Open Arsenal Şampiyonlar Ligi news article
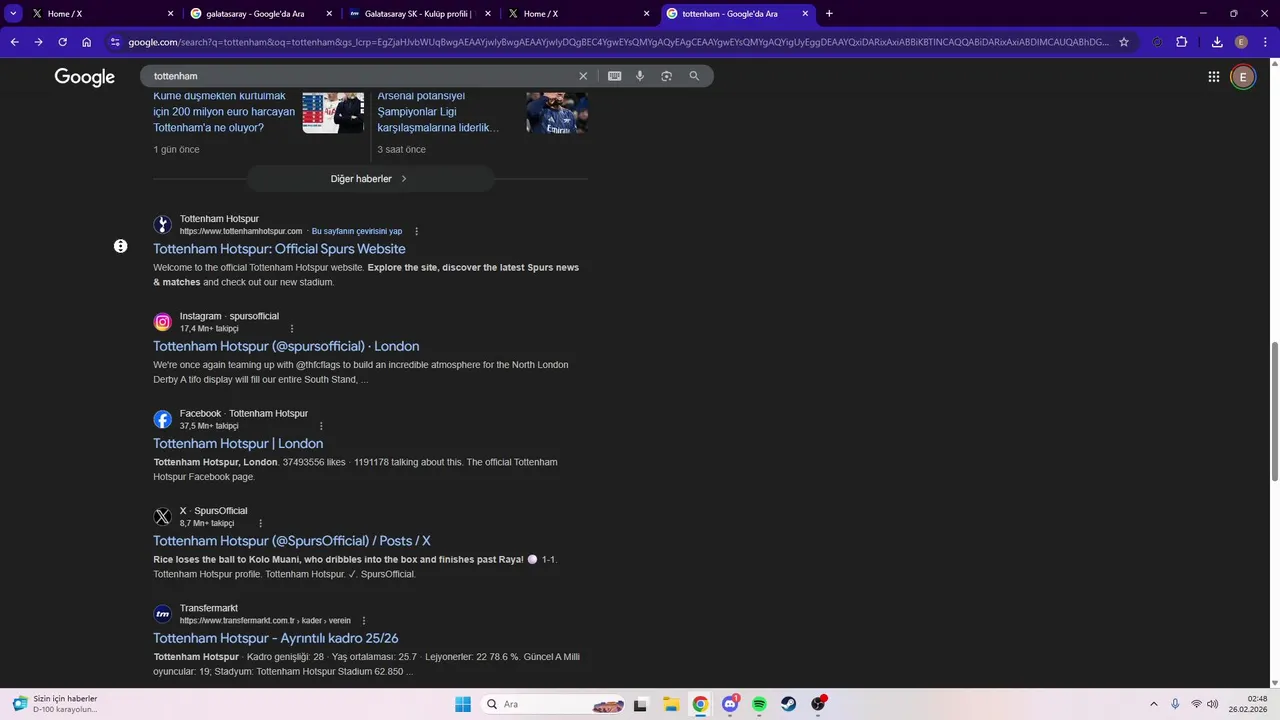 click(438, 112)
